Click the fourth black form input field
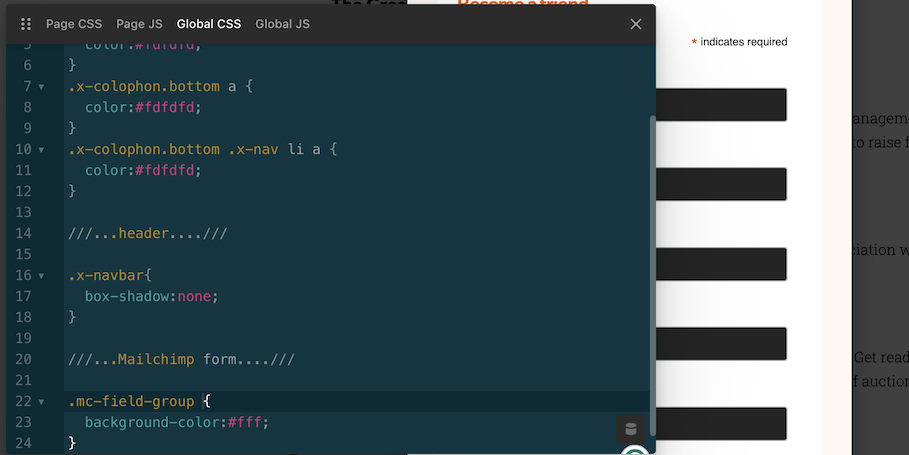 [x=720, y=344]
